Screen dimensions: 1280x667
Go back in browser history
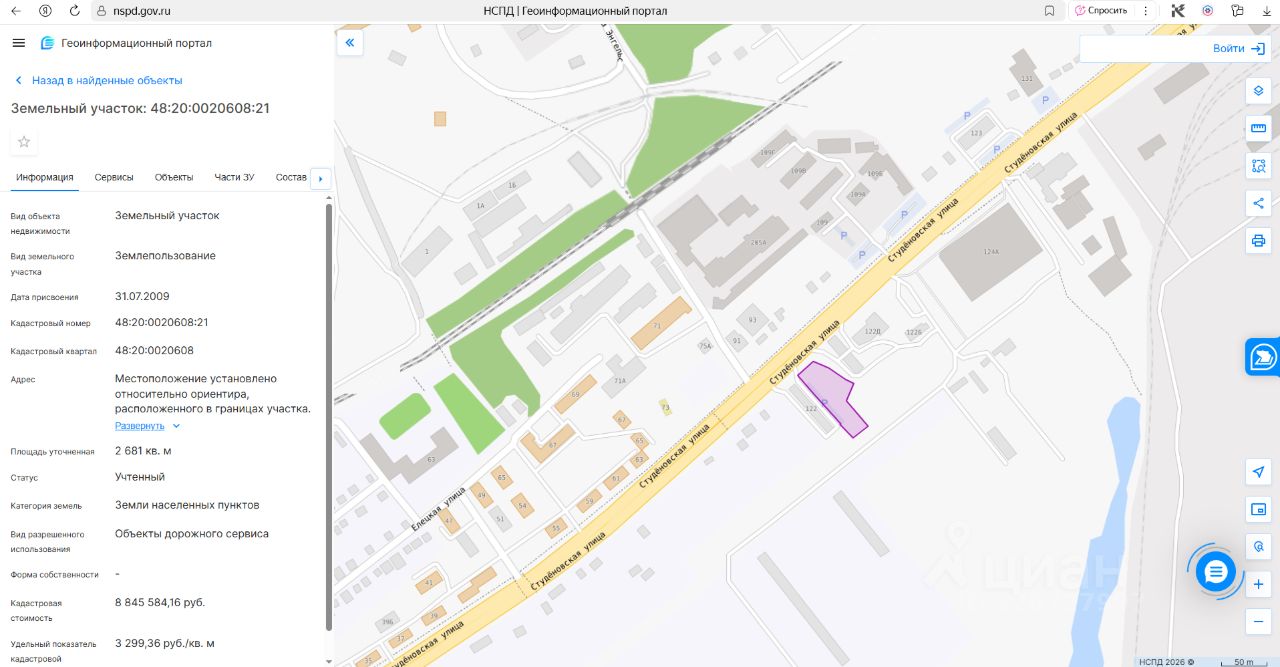[15, 11]
